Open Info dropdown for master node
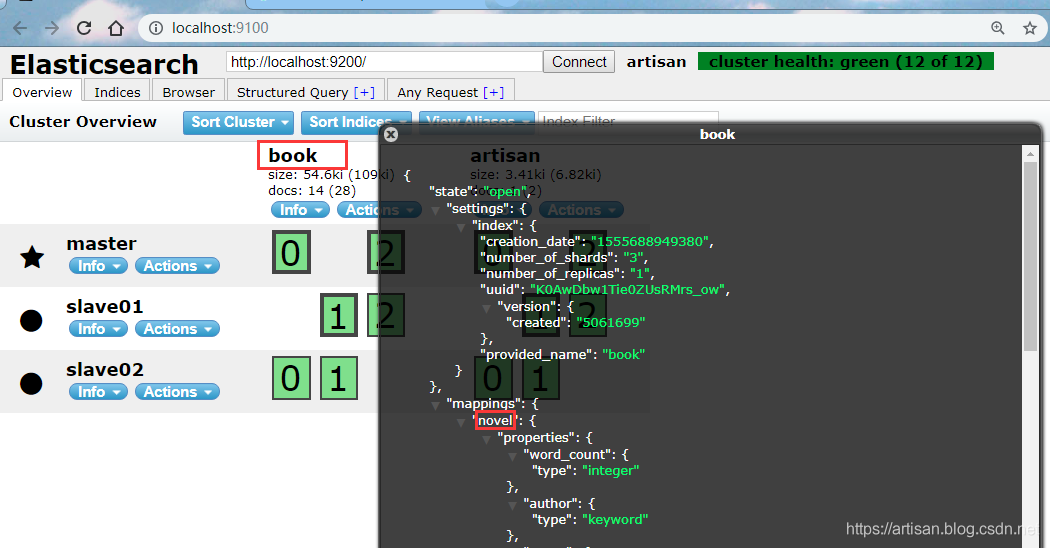The width and height of the screenshot is (1050, 548). point(98,266)
